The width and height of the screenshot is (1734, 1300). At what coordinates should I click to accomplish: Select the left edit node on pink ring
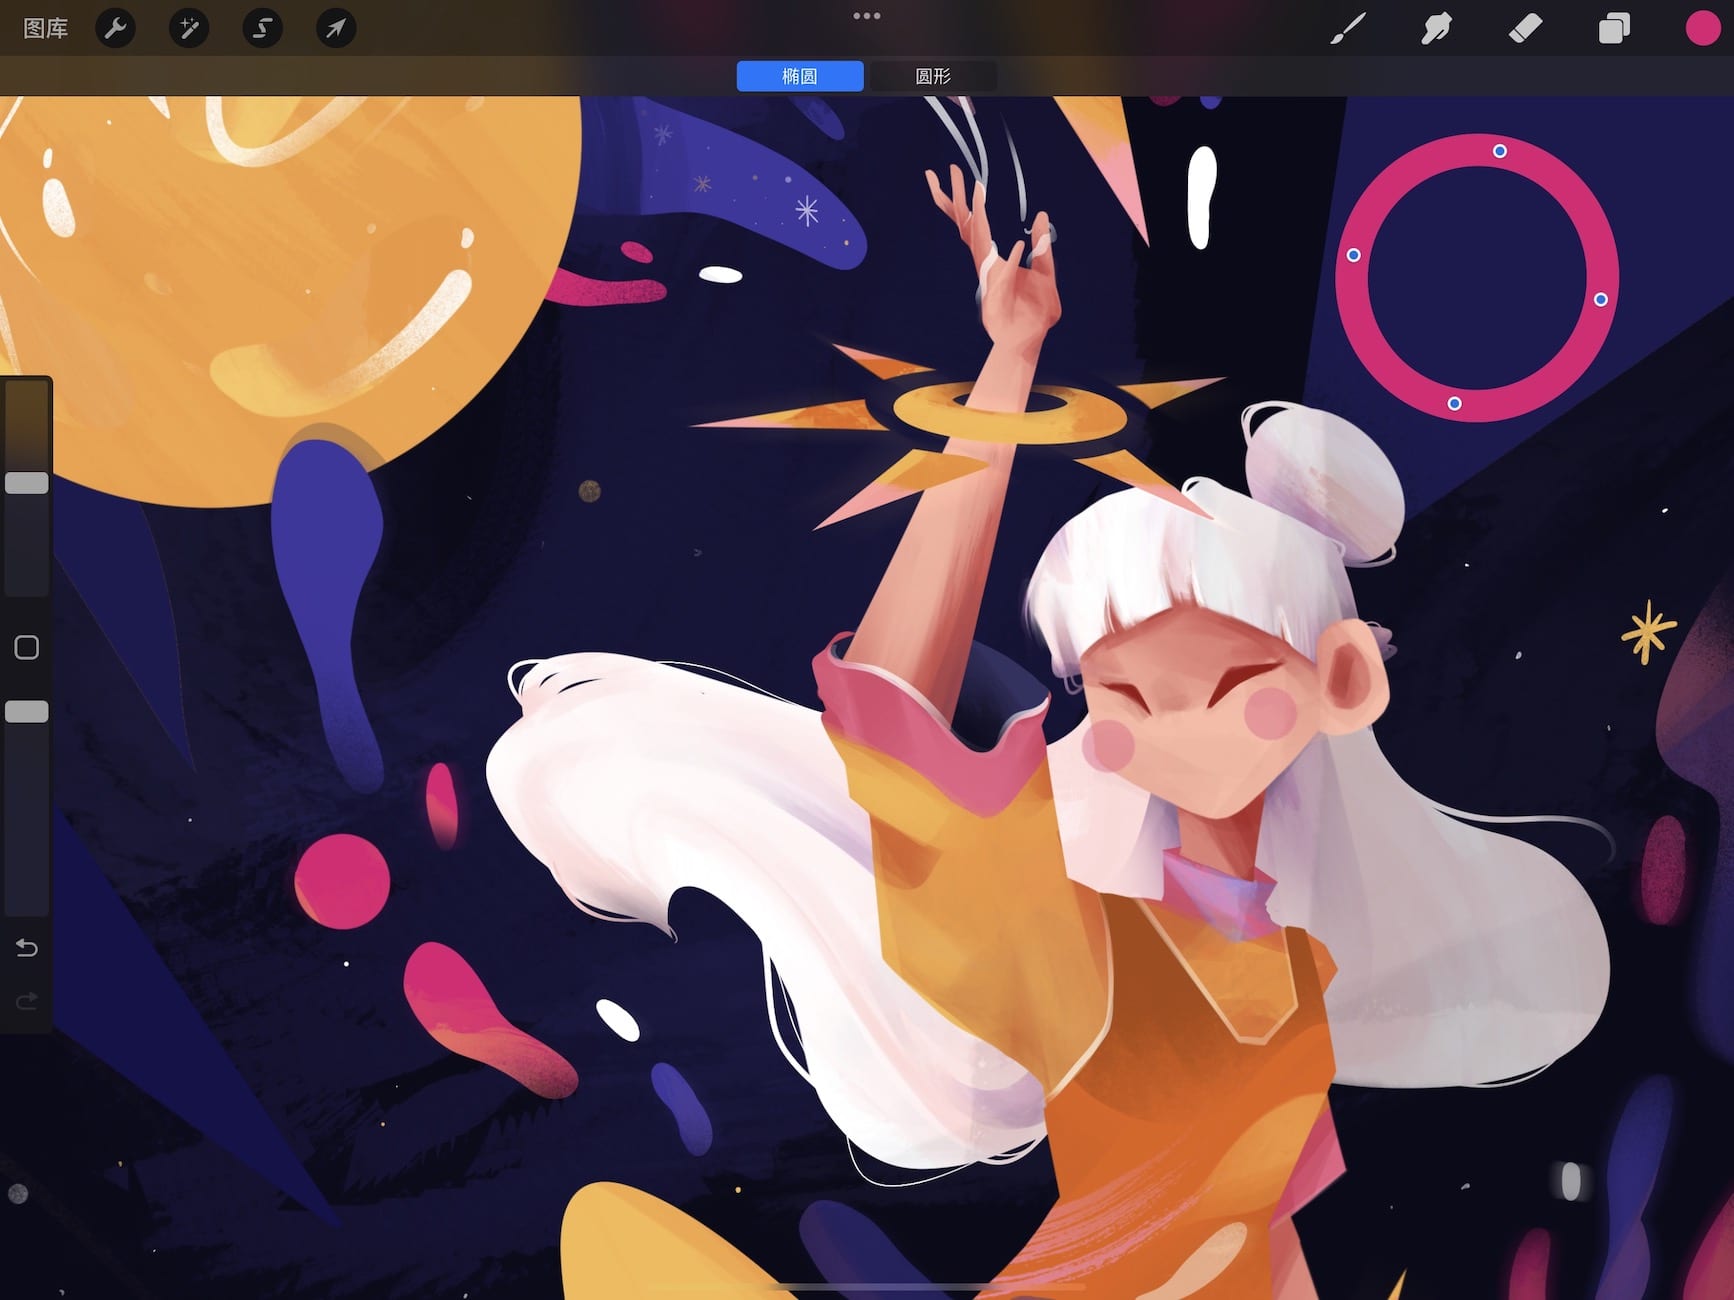click(x=1354, y=255)
